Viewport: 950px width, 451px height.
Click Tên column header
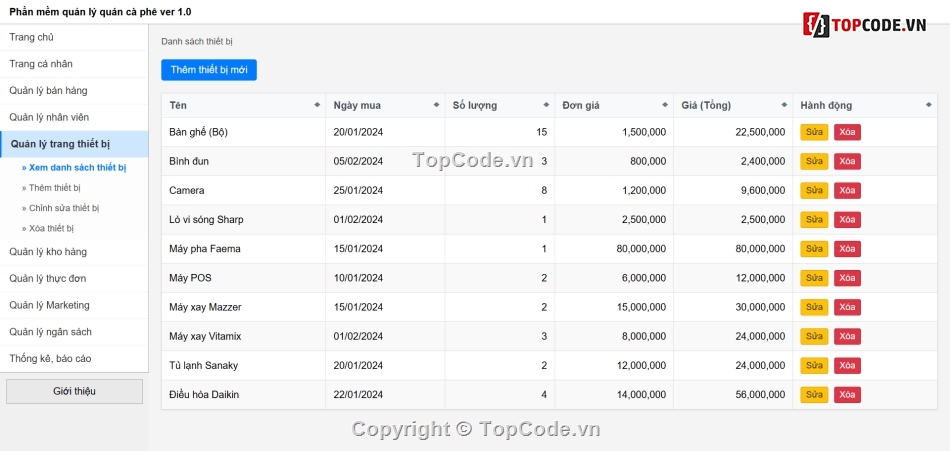pos(244,105)
